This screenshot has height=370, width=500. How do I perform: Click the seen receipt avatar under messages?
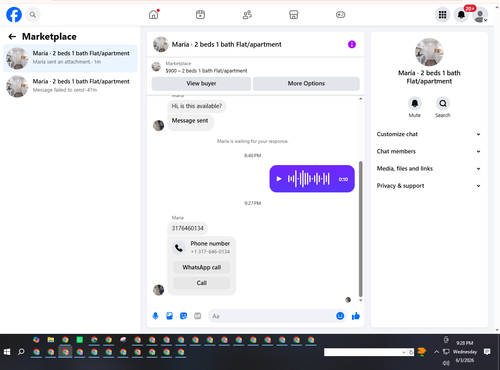[348, 300]
